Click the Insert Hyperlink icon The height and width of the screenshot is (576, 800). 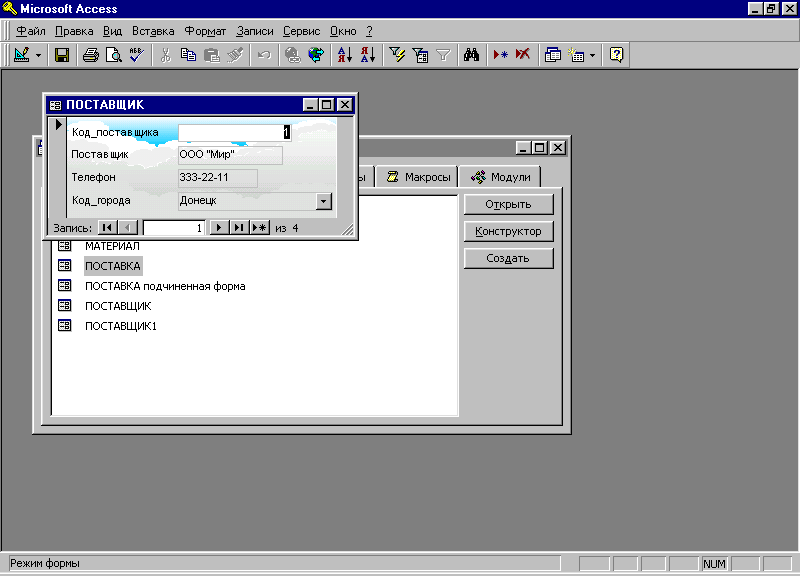tap(292, 55)
